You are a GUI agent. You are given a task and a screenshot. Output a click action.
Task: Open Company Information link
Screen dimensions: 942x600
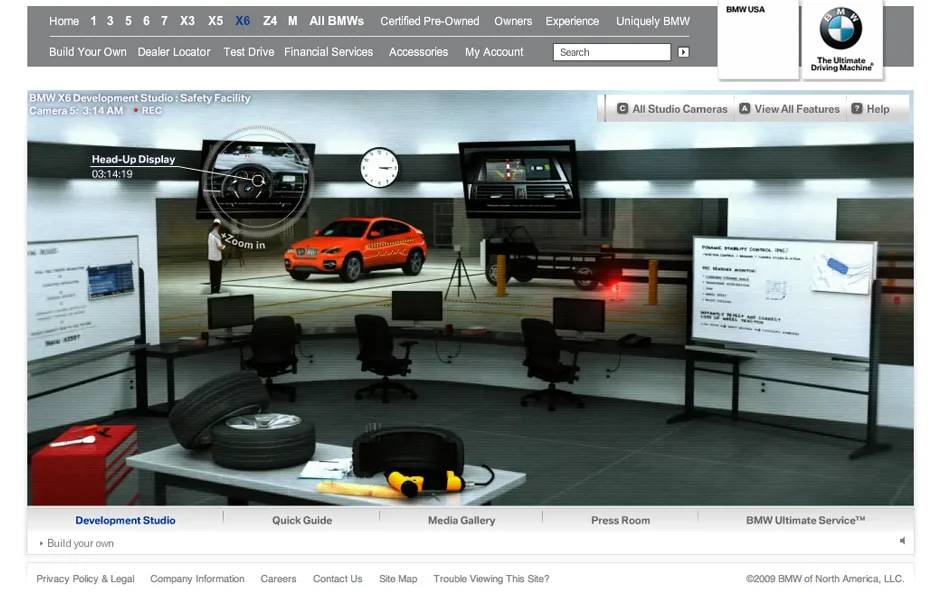coord(197,579)
